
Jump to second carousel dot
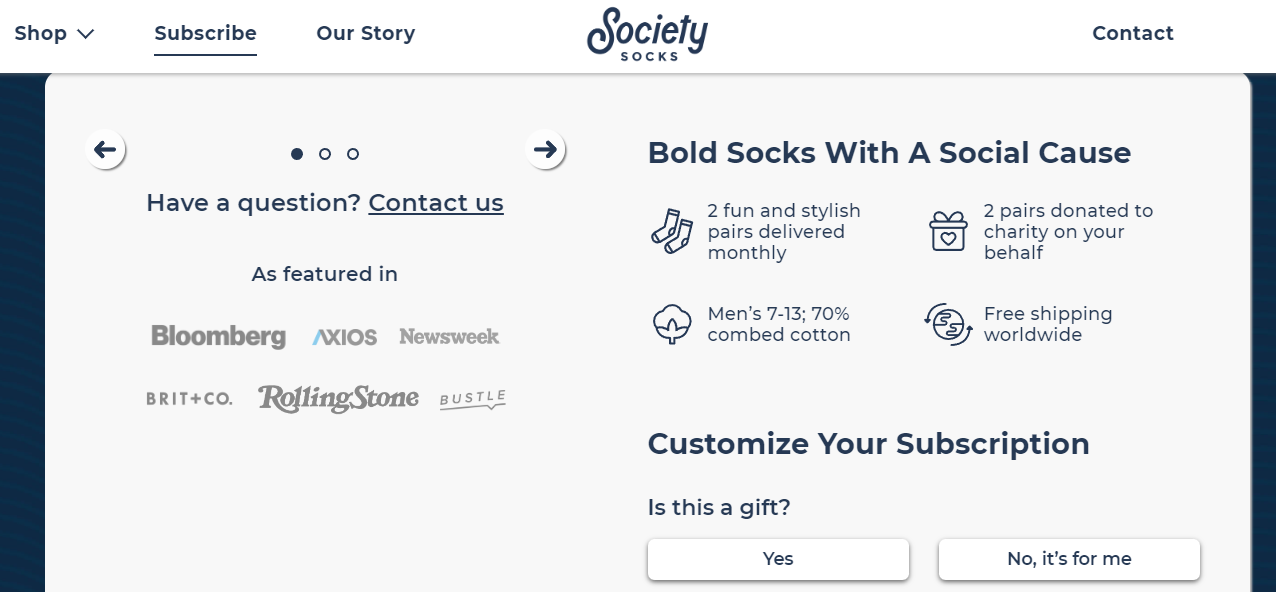325,154
